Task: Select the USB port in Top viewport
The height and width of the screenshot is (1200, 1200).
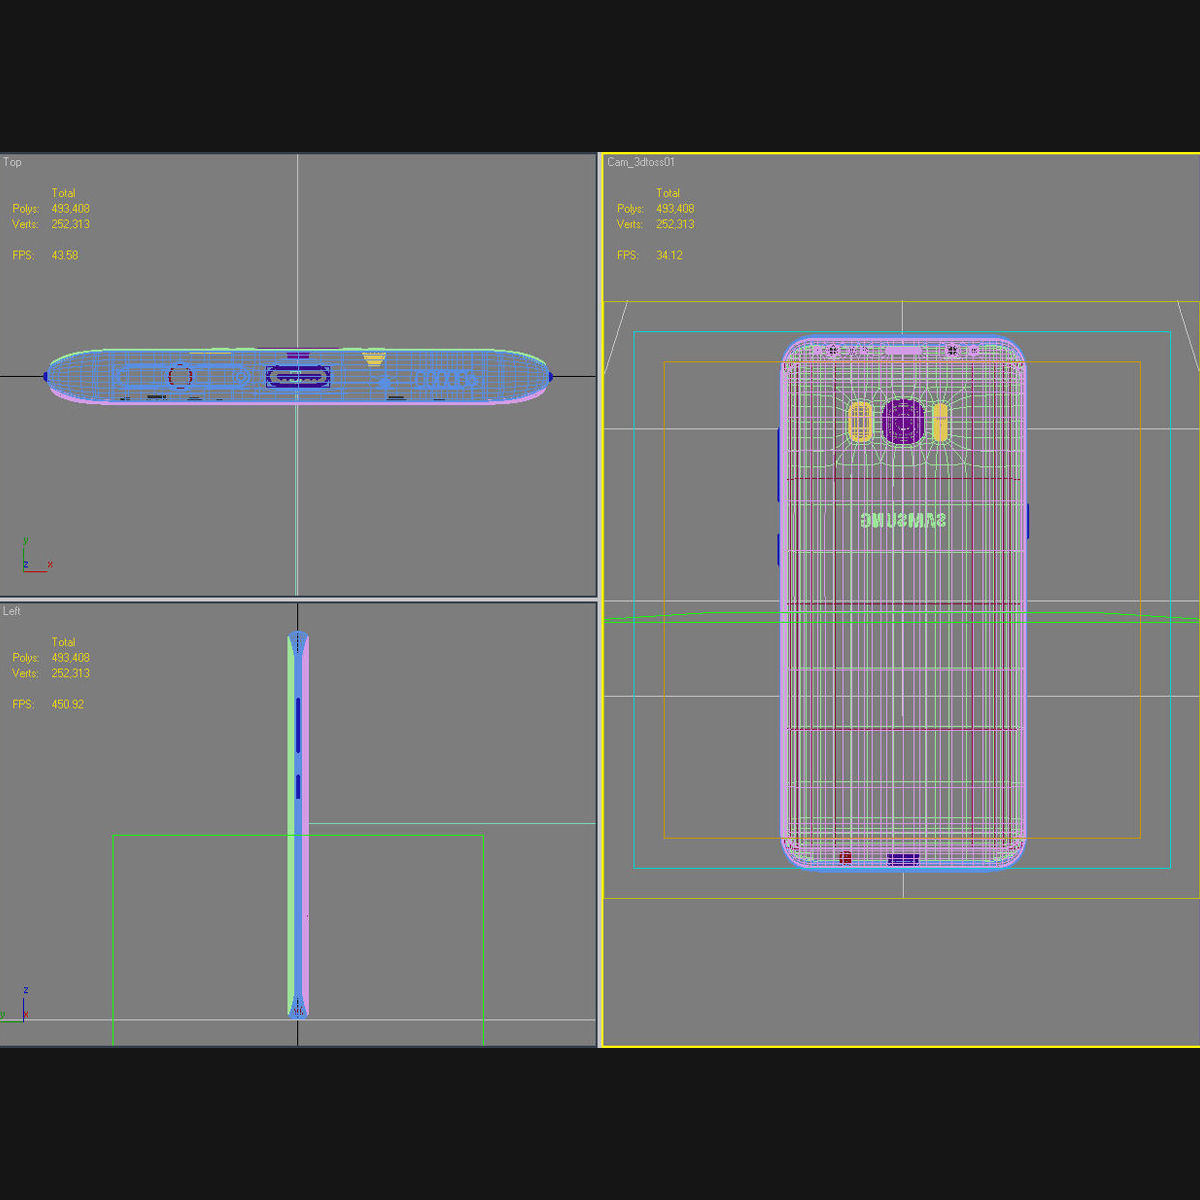Action: click(298, 377)
